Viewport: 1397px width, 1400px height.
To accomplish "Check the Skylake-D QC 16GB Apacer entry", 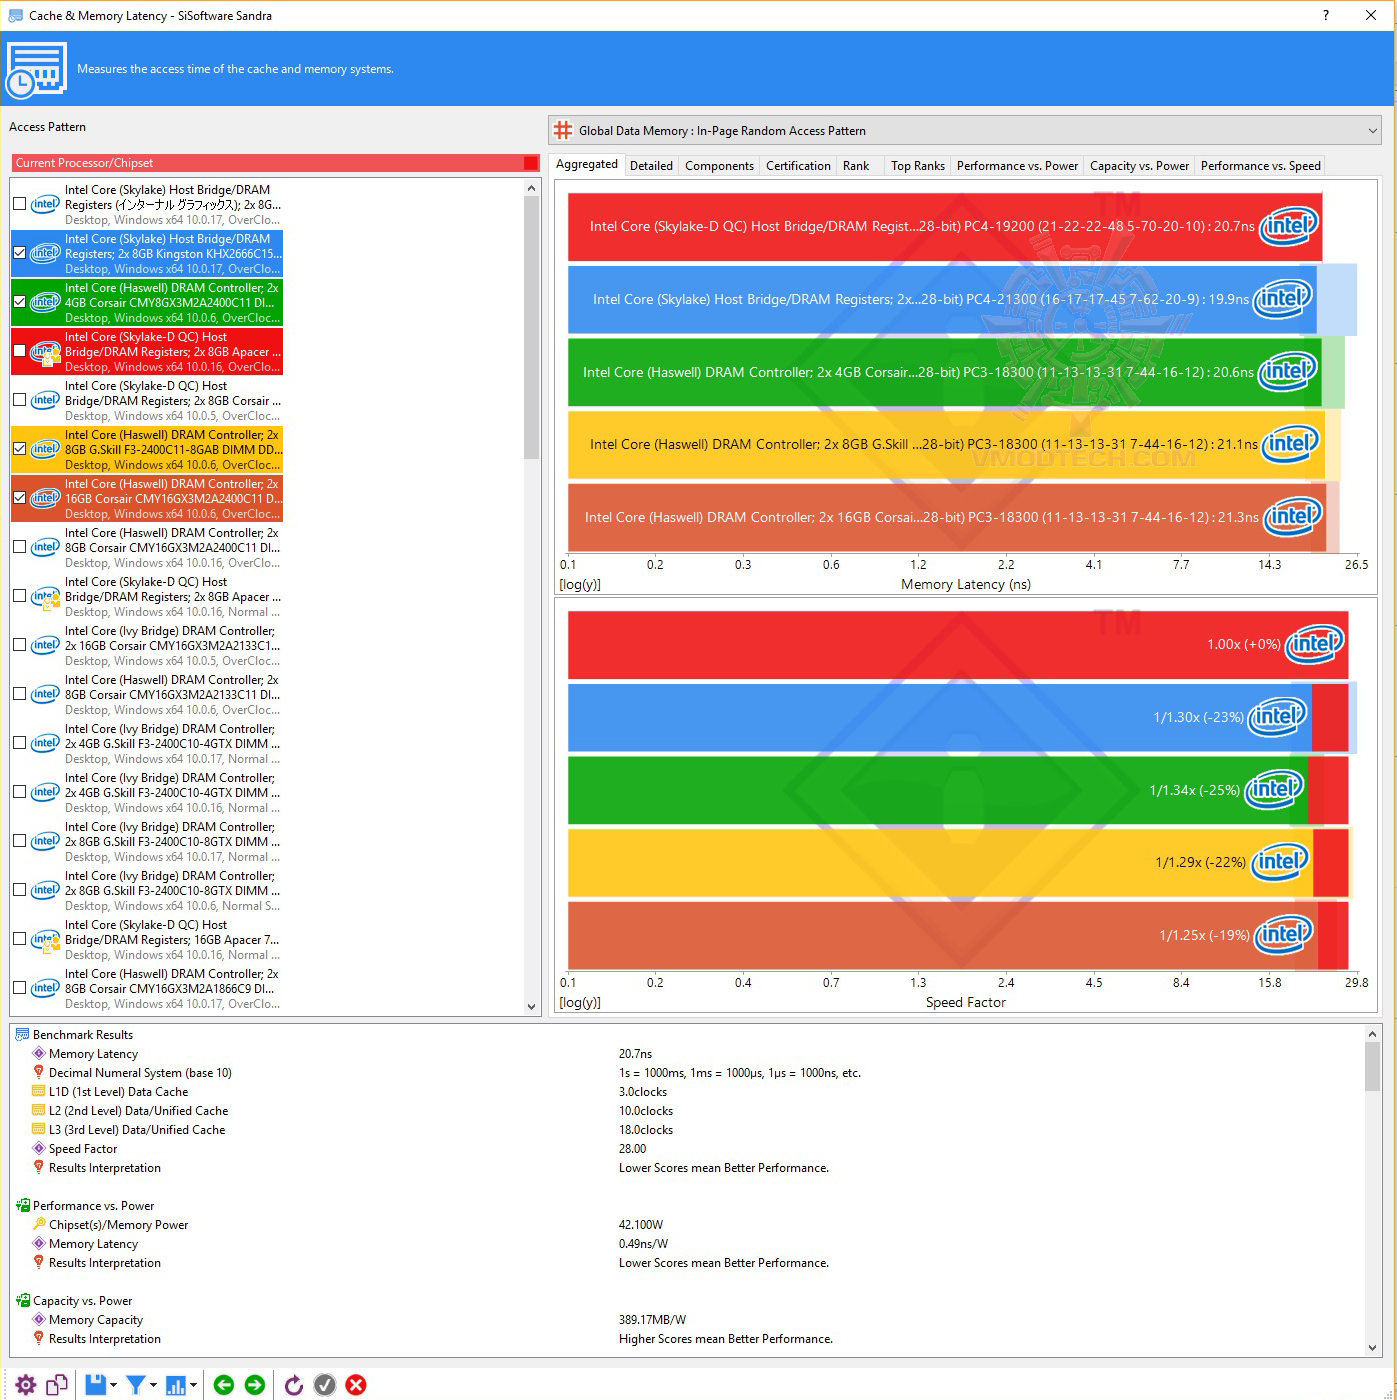I will pos(19,939).
